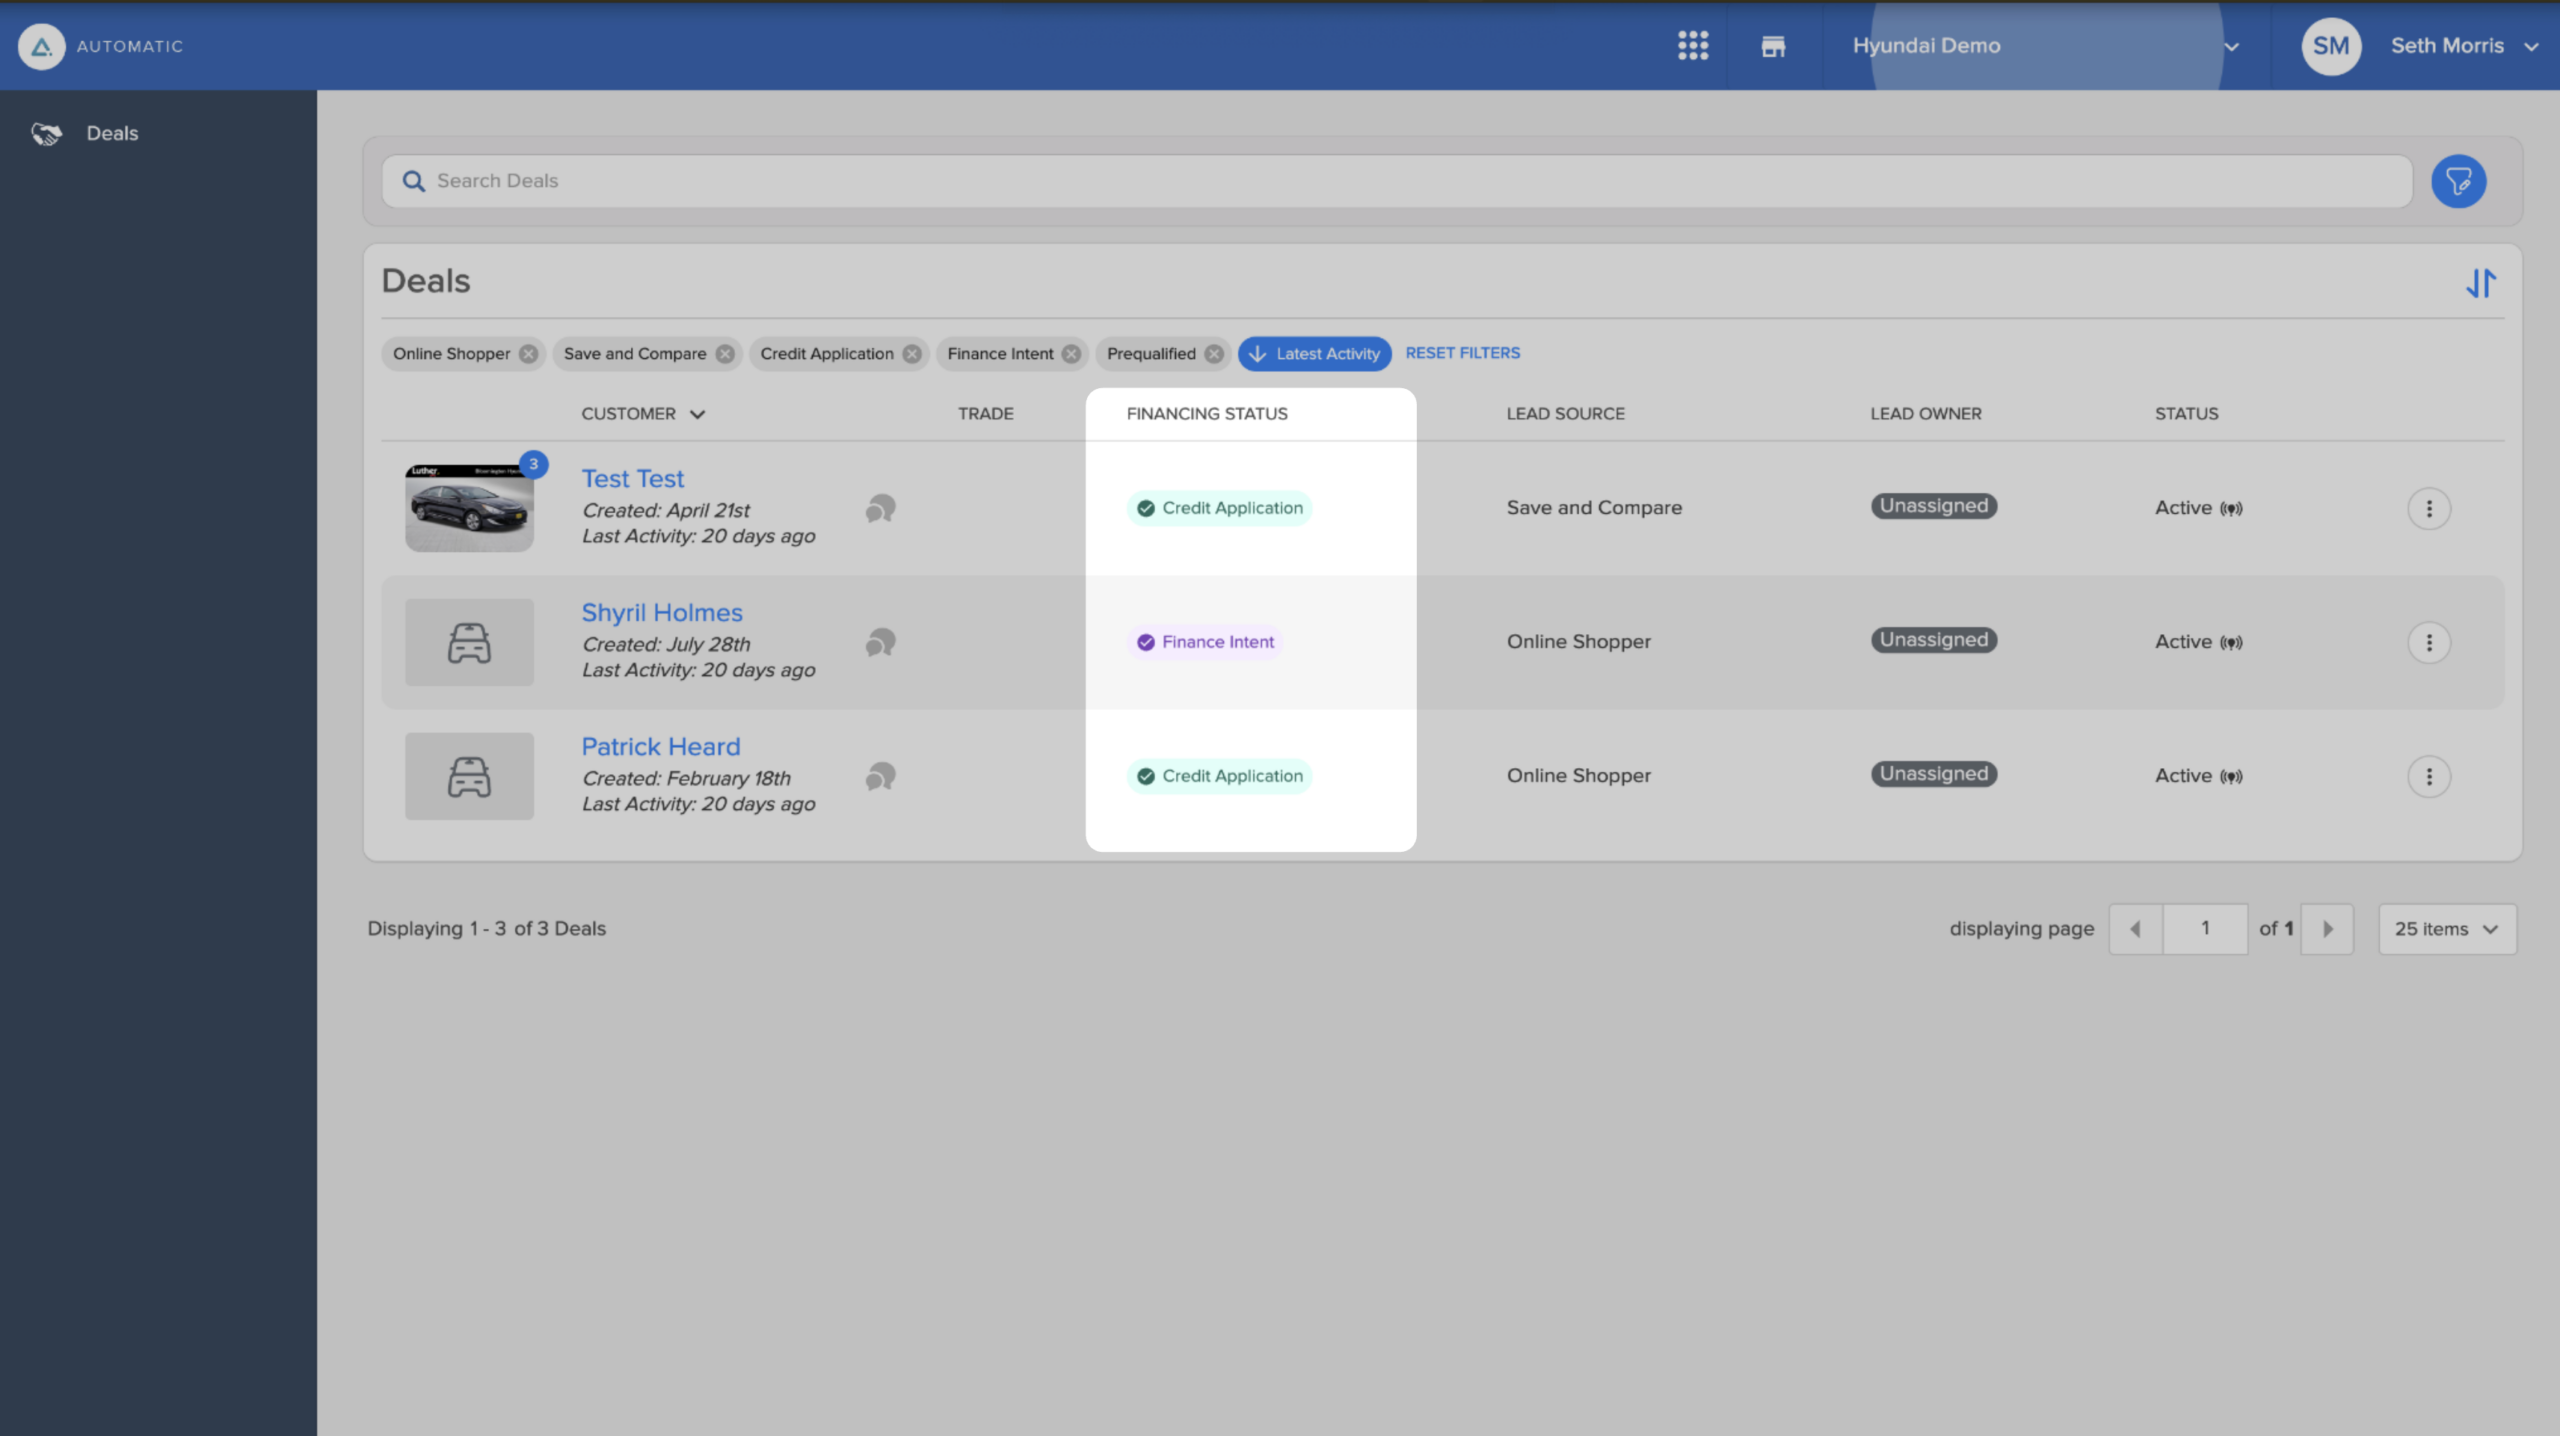The width and height of the screenshot is (2560, 1436).
Task: Open chat icon for Shyril Holmes
Action: 880,642
